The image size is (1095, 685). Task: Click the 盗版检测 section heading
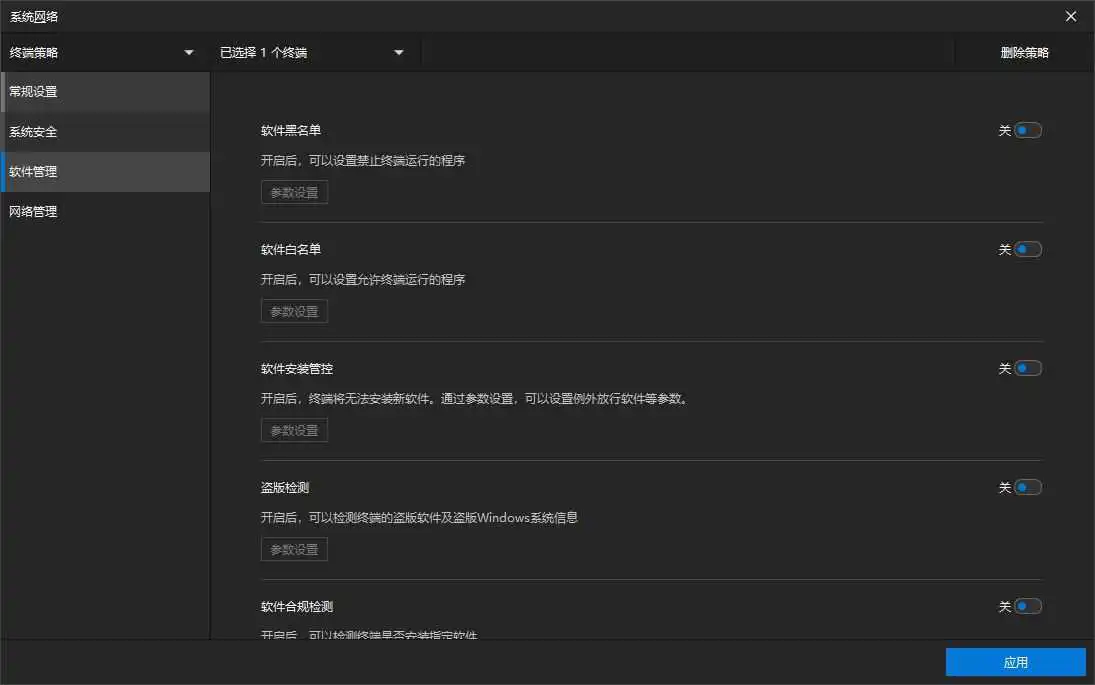(x=285, y=488)
